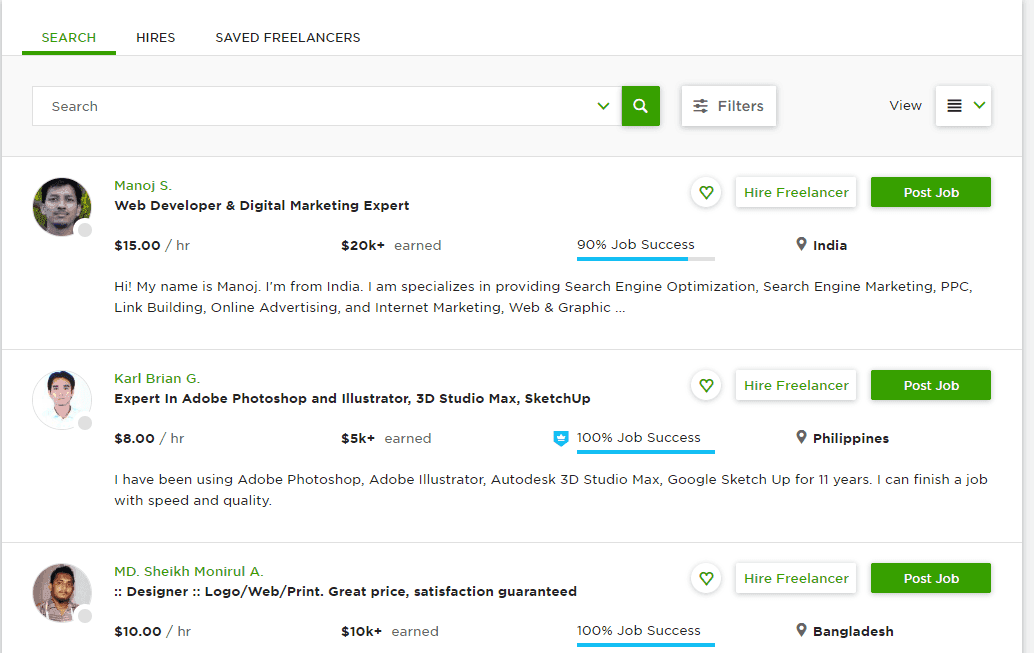This screenshot has height=653, width=1034.
Task: Click Karl Brian G. online status dot
Action: (x=85, y=423)
